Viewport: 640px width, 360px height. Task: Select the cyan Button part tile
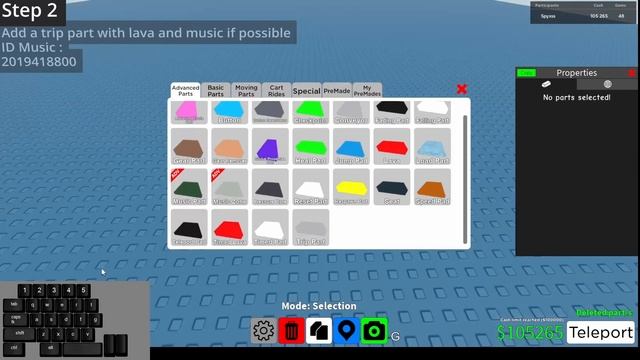tap(229, 112)
